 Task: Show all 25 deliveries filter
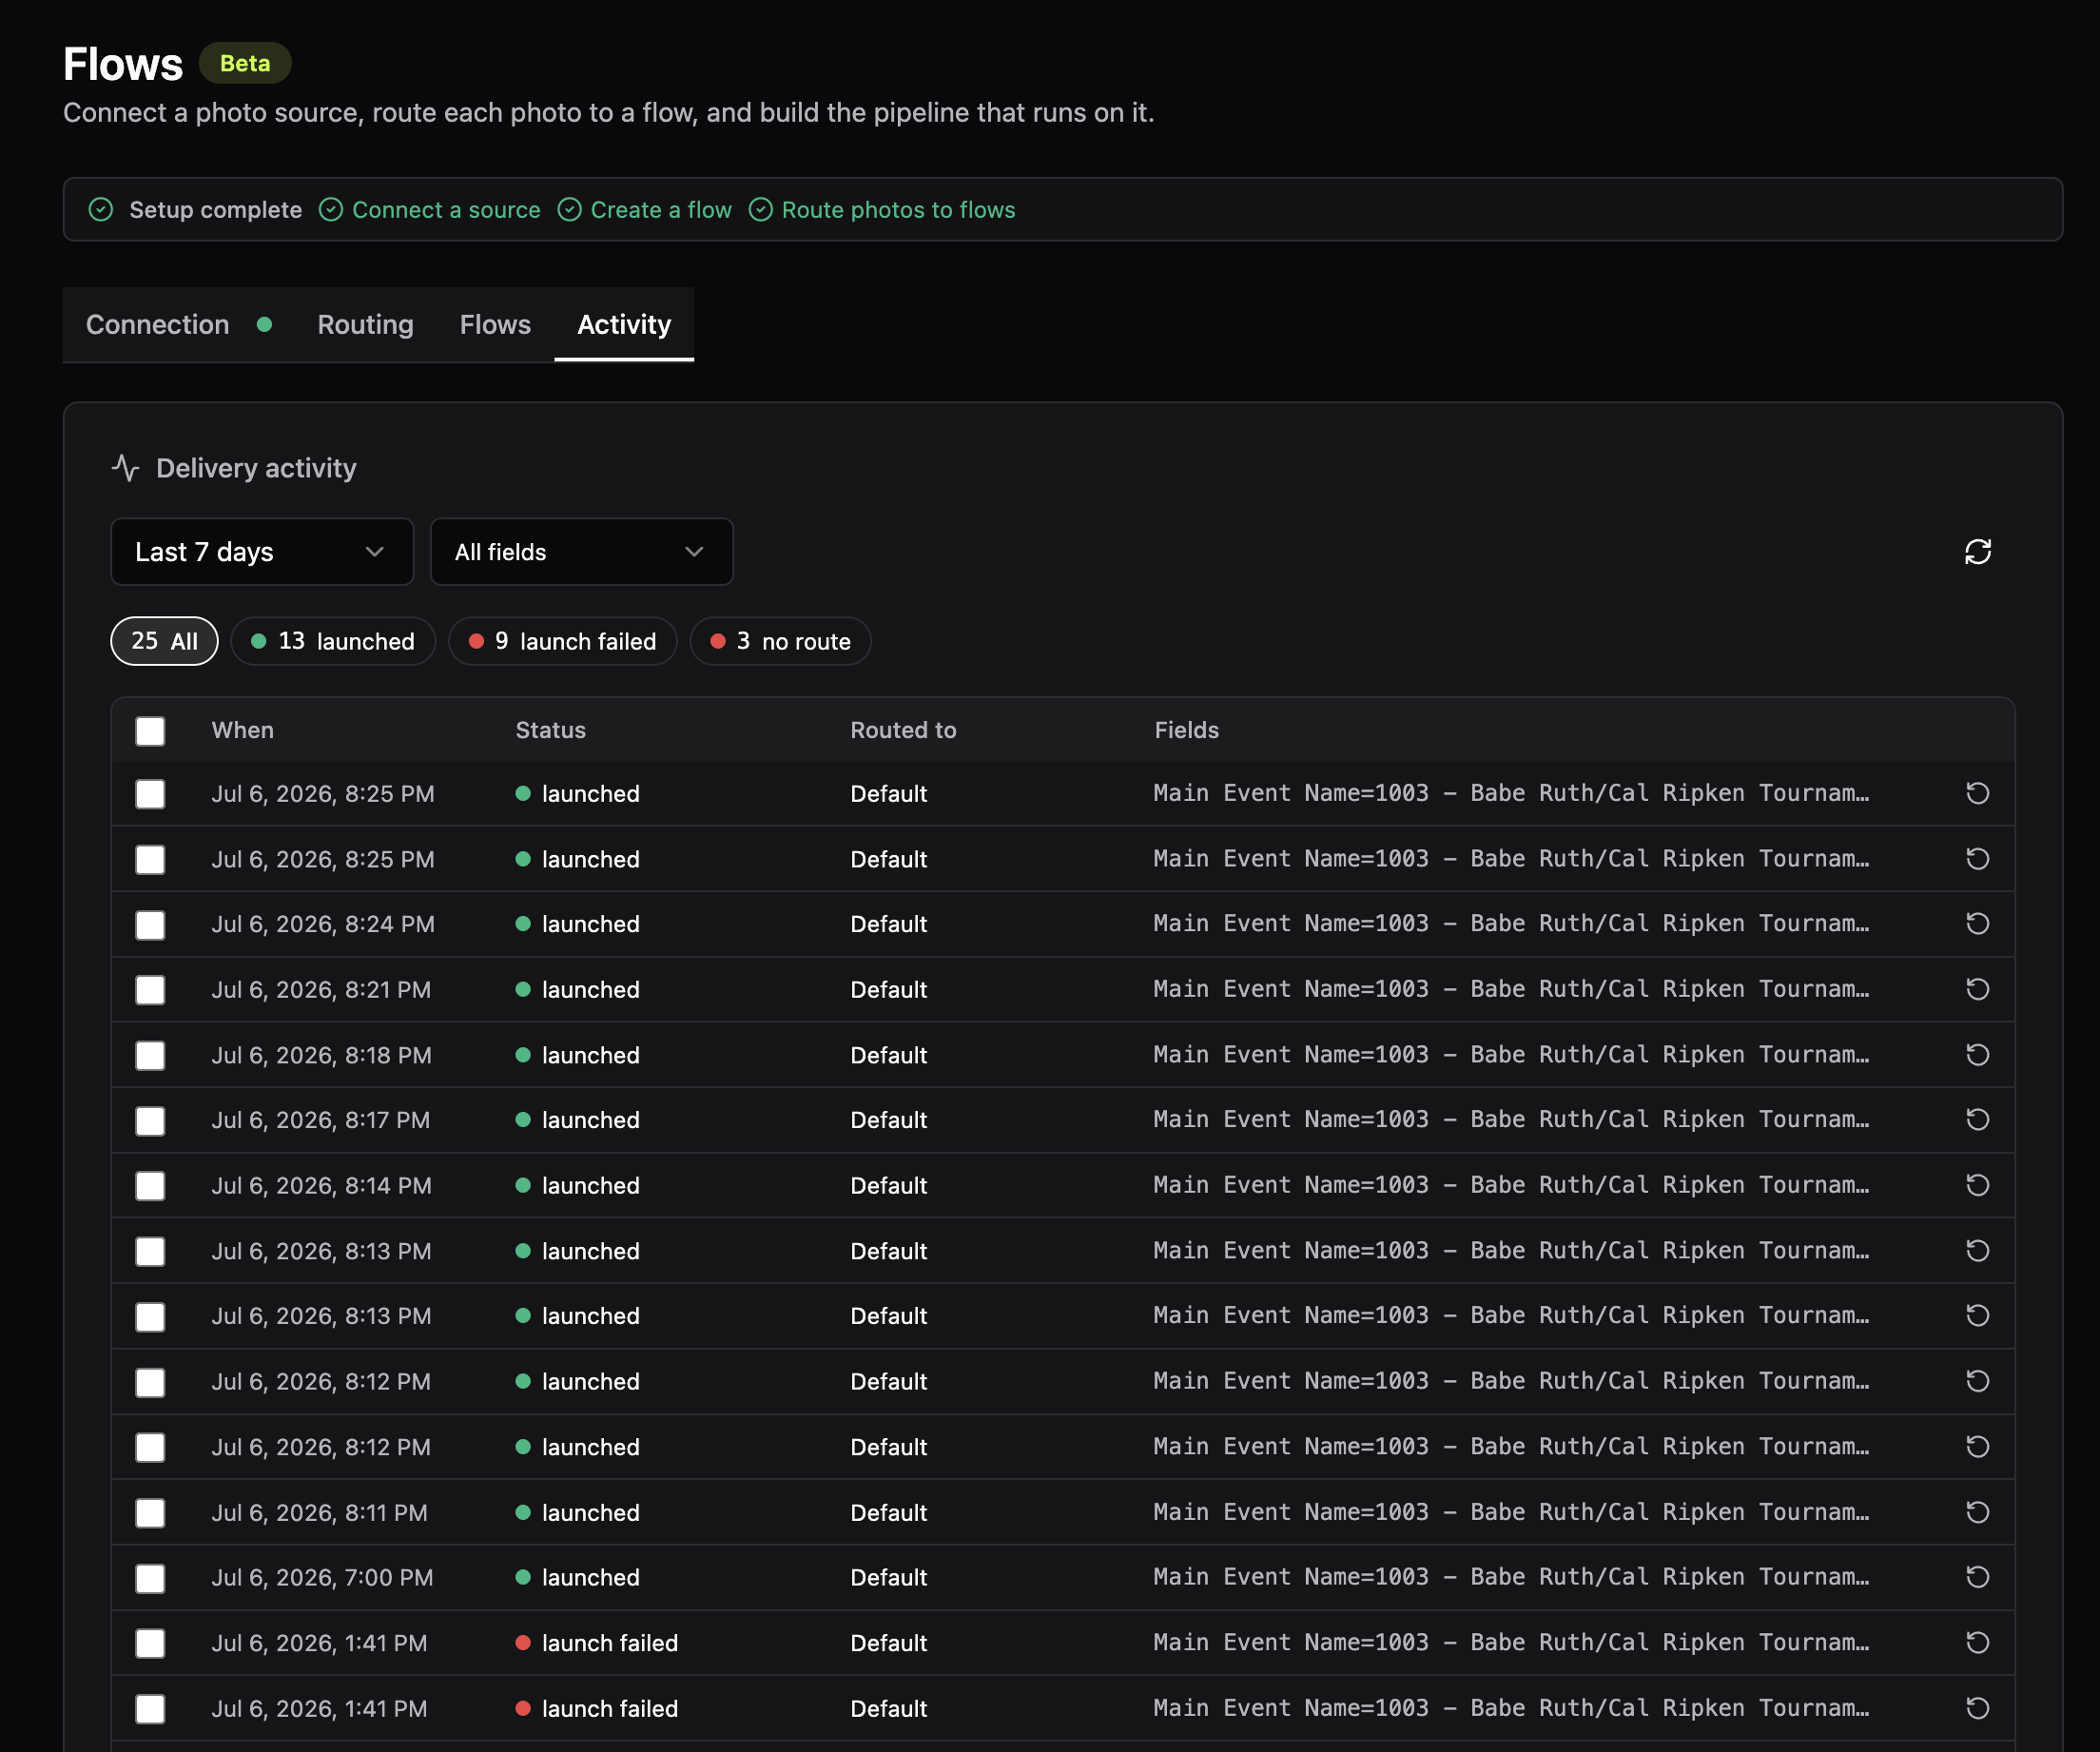(164, 641)
